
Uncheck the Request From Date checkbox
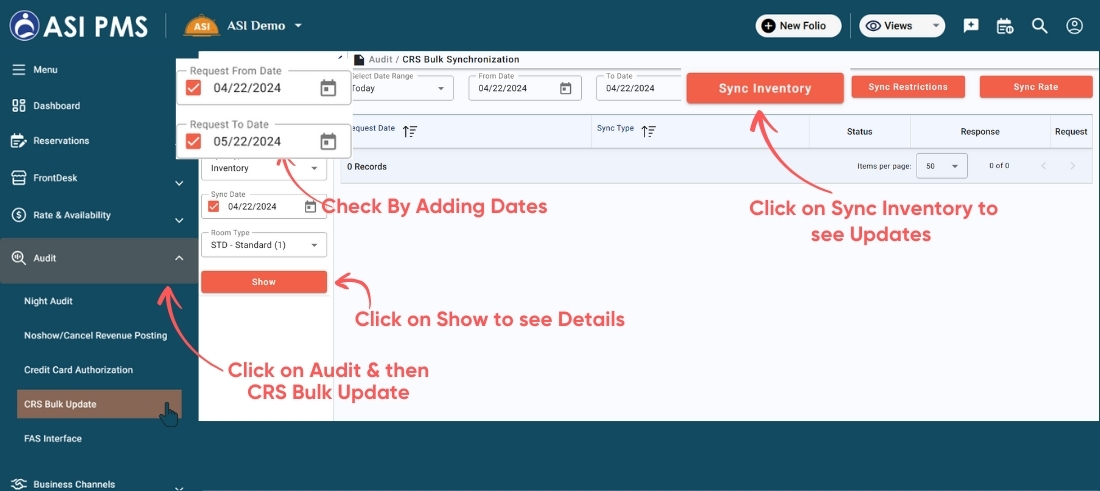tap(194, 88)
